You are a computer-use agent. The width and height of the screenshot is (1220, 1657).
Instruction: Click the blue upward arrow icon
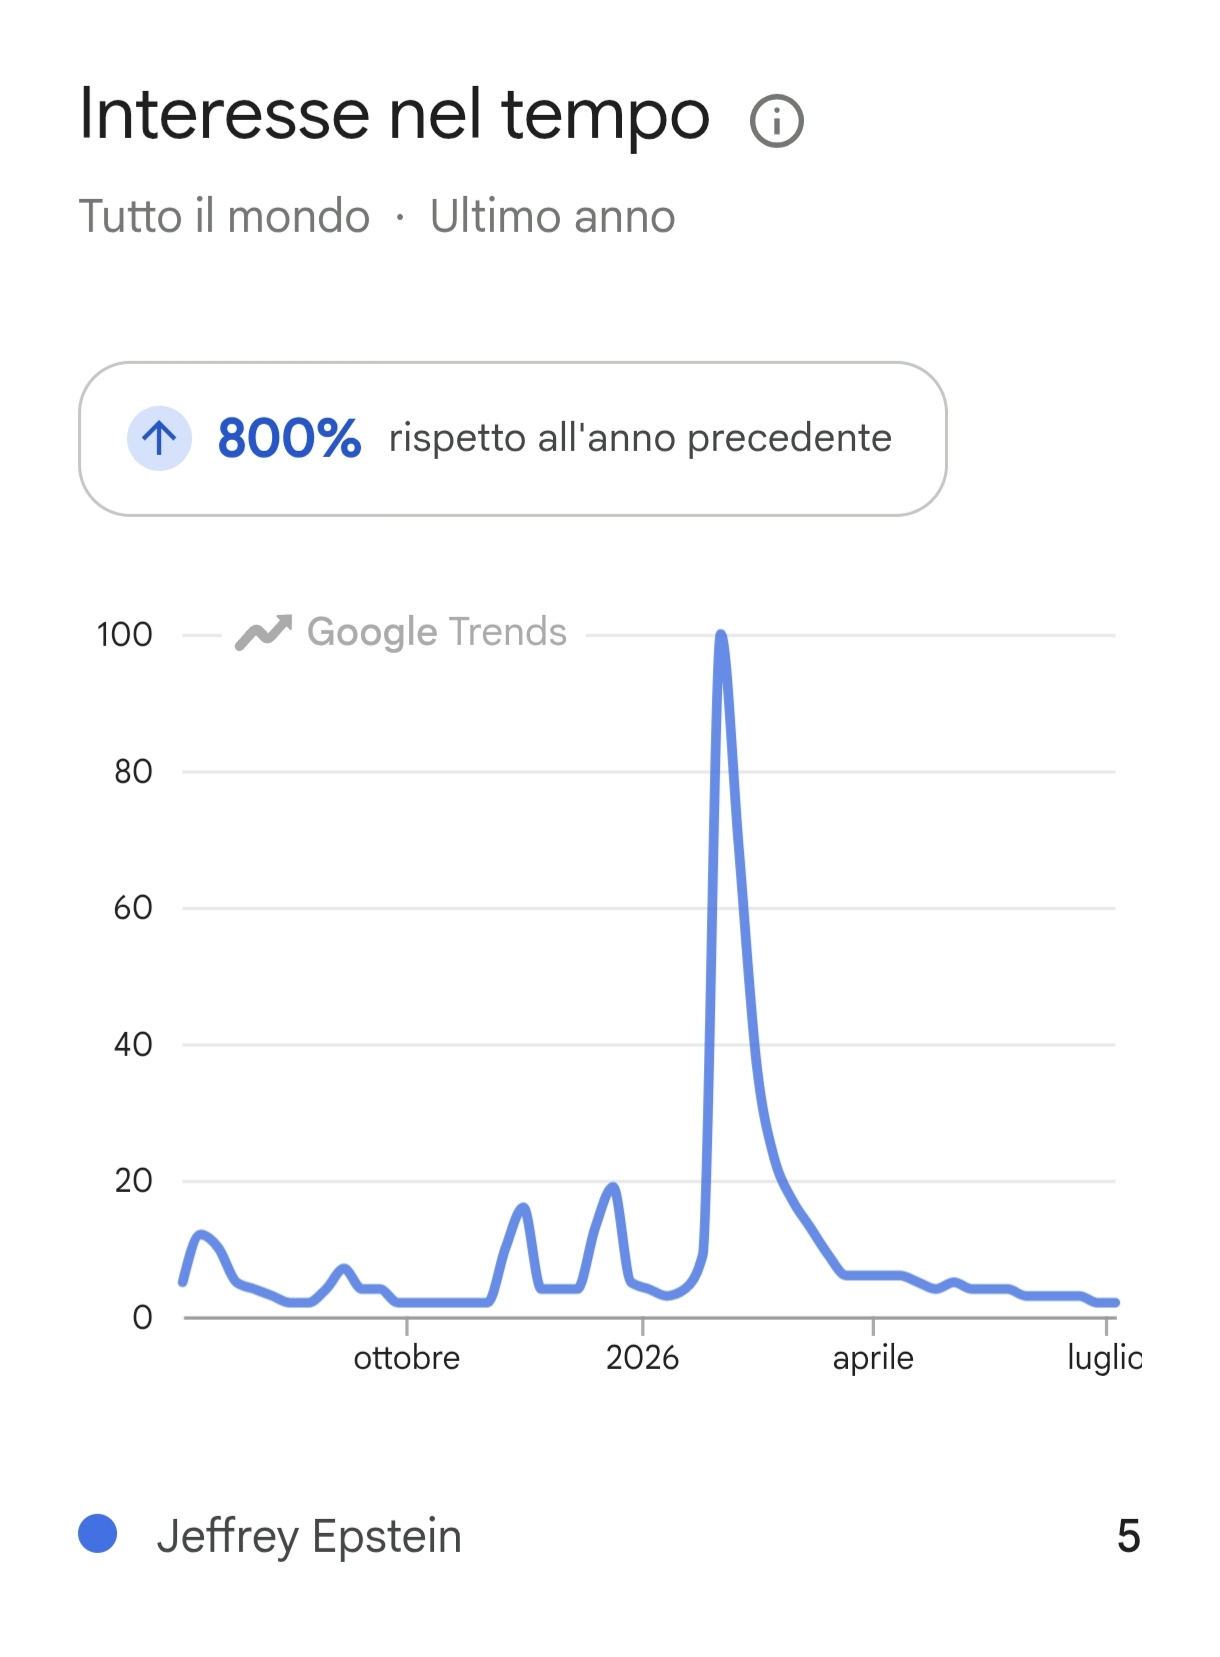tap(159, 438)
